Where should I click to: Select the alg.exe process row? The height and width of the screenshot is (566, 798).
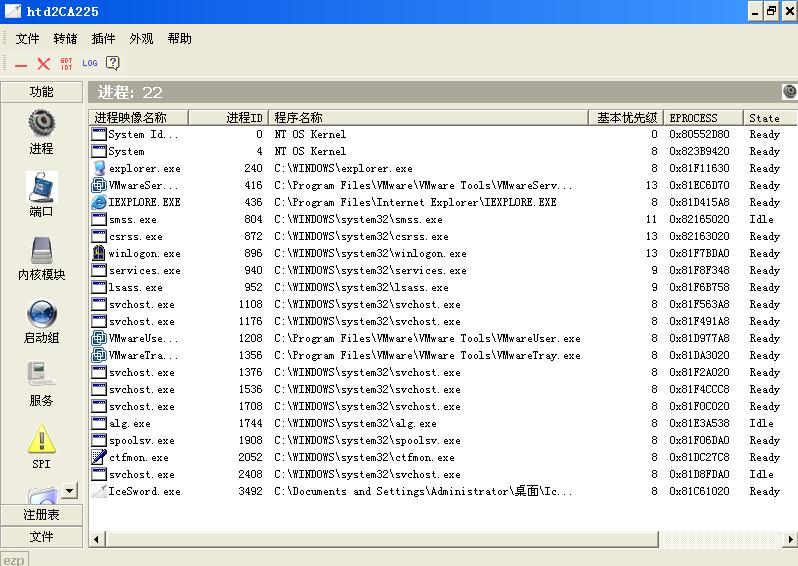442,423
